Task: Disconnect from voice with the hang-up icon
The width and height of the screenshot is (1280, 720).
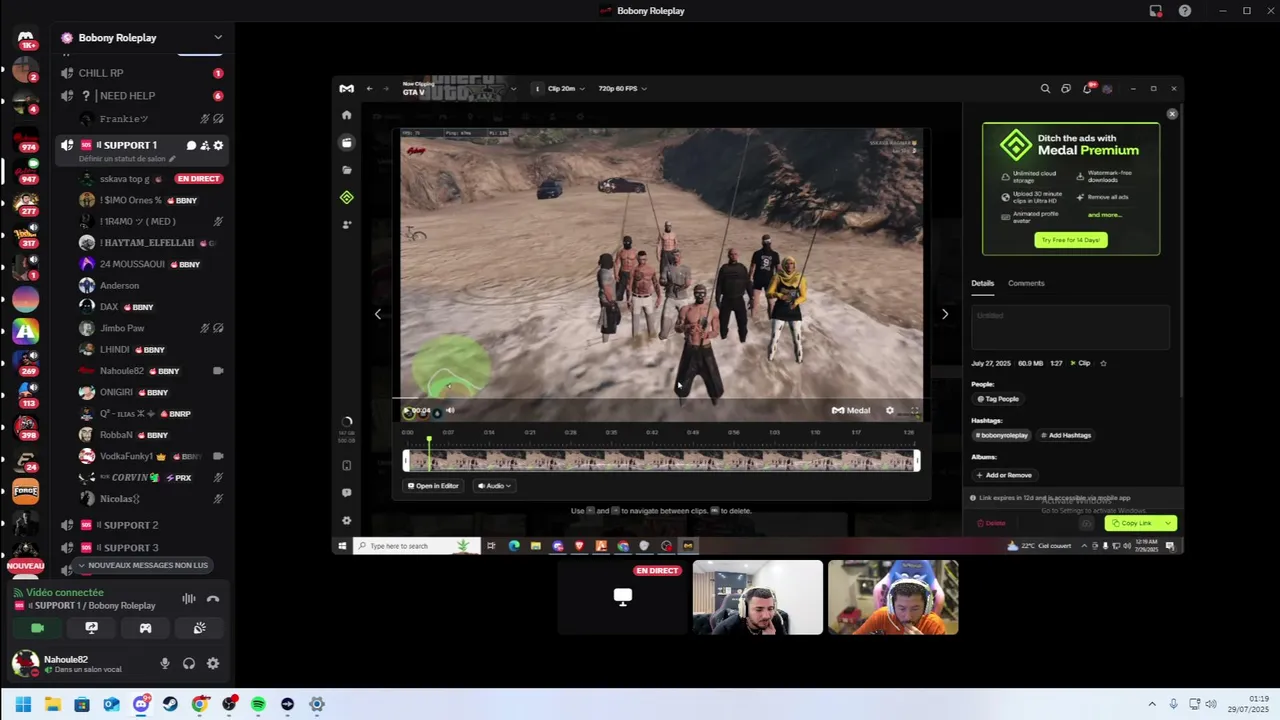Action: [x=213, y=599]
